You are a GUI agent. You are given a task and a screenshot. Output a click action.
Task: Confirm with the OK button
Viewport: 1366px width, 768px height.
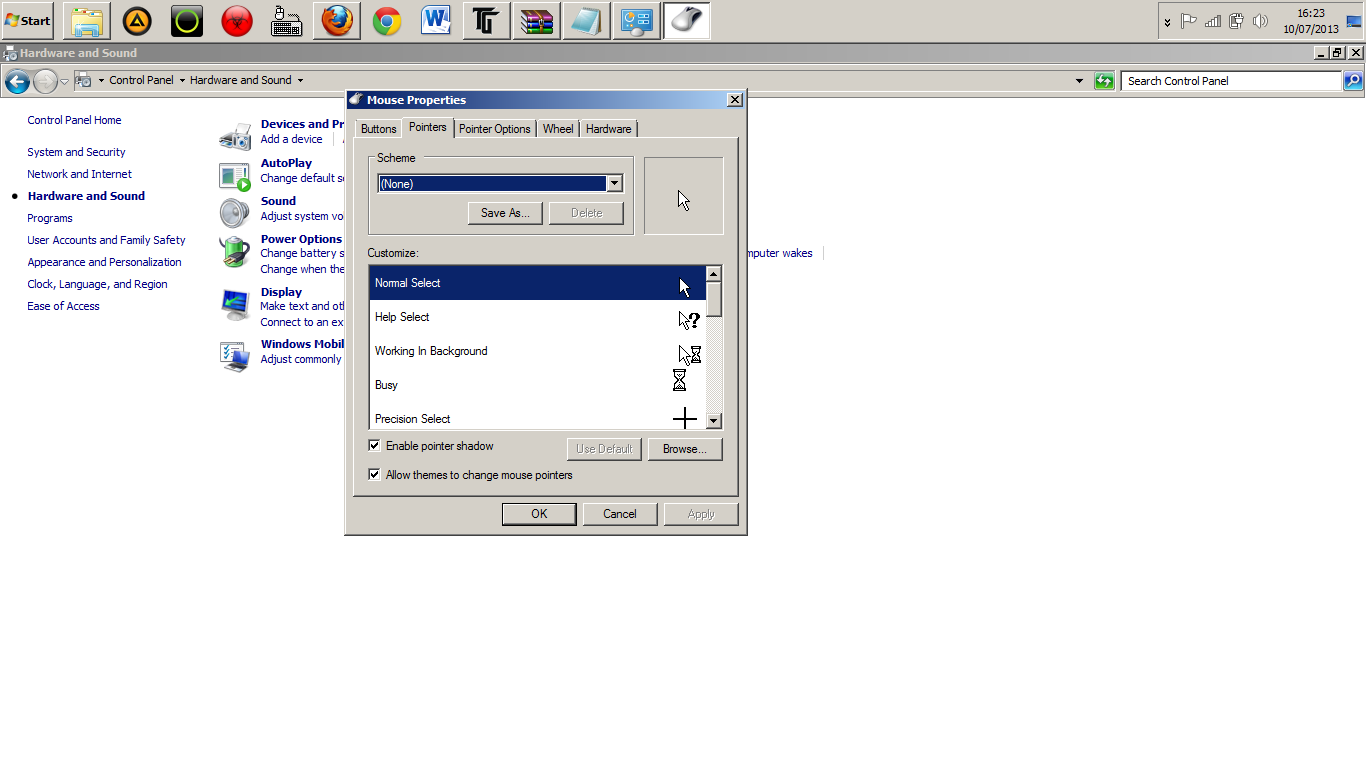click(539, 514)
